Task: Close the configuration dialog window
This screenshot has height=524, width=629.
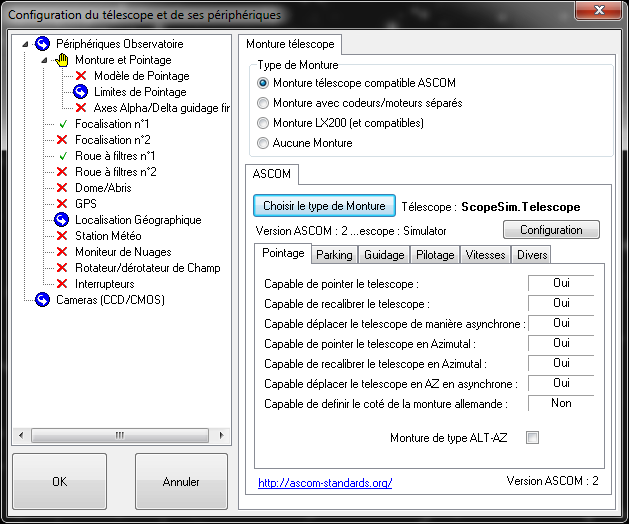Action: coord(599,10)
